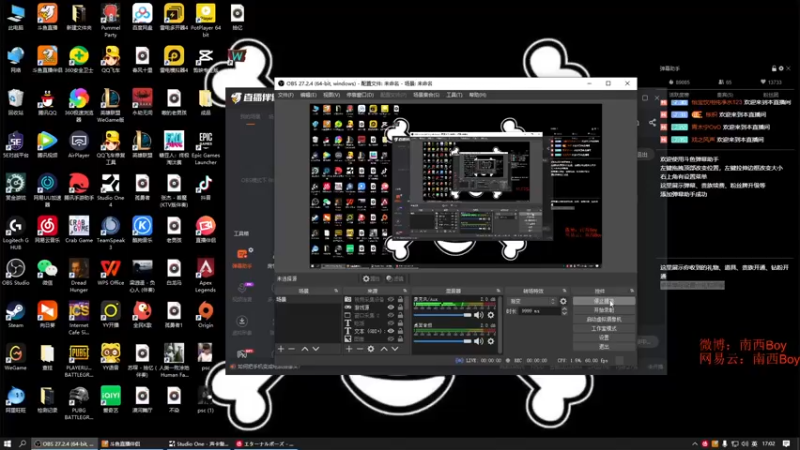The width and height of the screenshot is (800, 450).
Task: Toggle visibility of second source row
Action: click(x=391, y=308)
